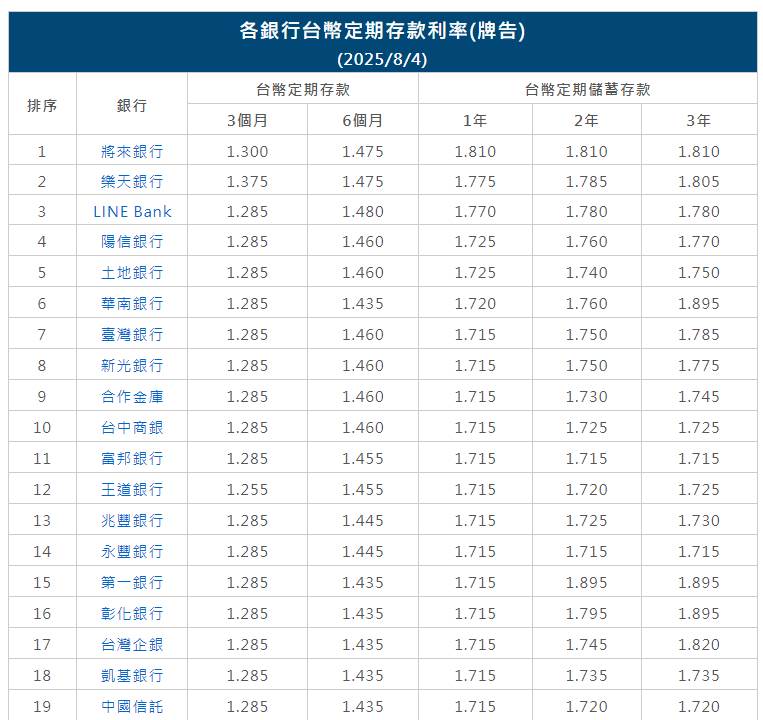Open the 合作金庫 link
Viewport: 763px width, 720px height.
[x=132, y=397]
